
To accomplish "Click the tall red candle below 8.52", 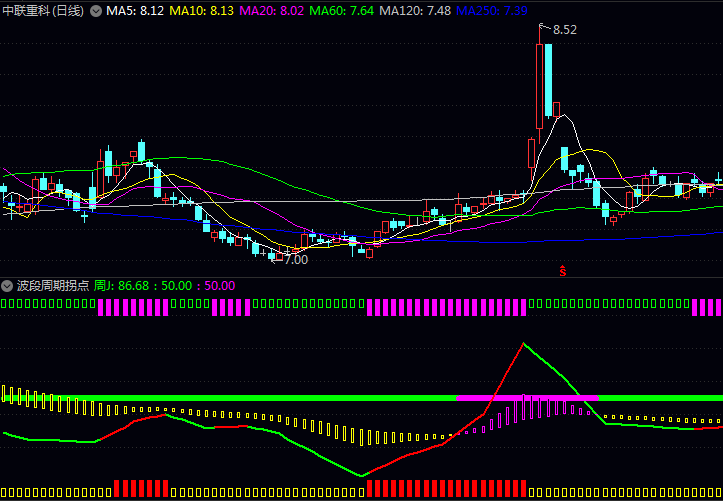I will (x=541, y=85).
